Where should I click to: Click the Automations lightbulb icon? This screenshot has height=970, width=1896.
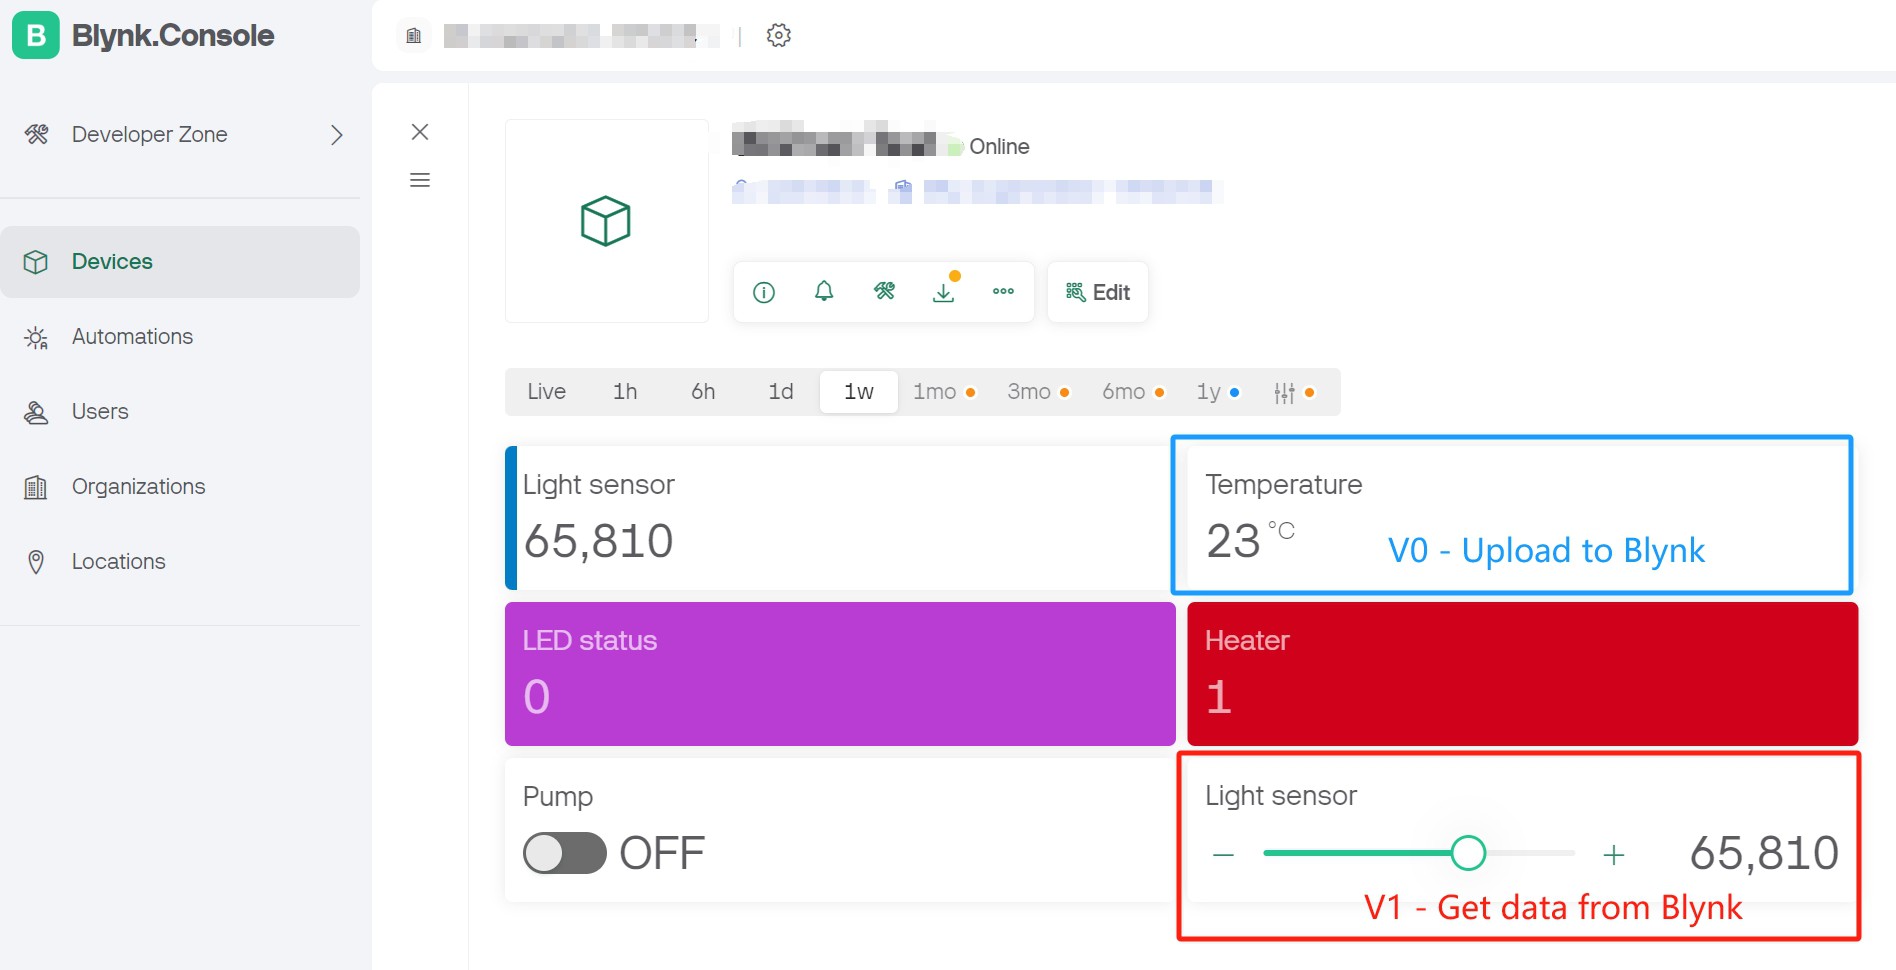coord(36,337)
